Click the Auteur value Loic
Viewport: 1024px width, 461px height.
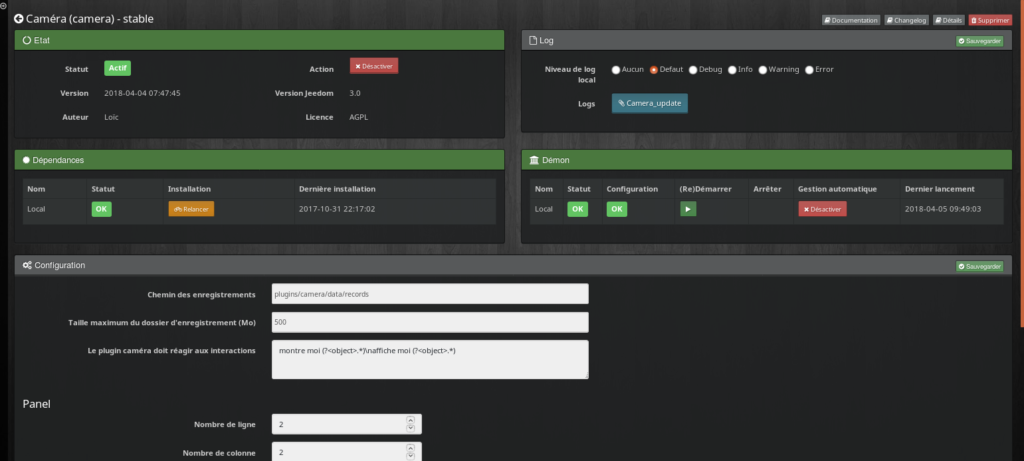tap(111, 118)
